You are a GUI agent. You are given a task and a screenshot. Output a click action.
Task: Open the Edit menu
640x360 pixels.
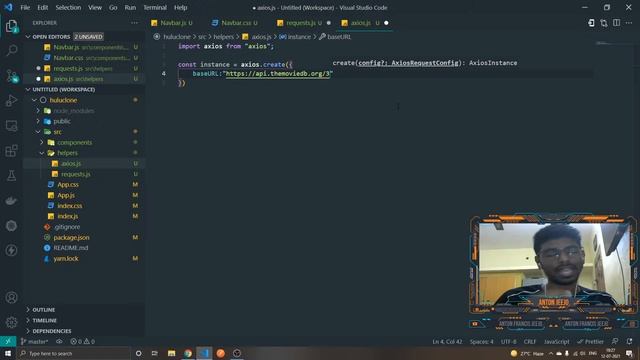[x=42, y=7]
